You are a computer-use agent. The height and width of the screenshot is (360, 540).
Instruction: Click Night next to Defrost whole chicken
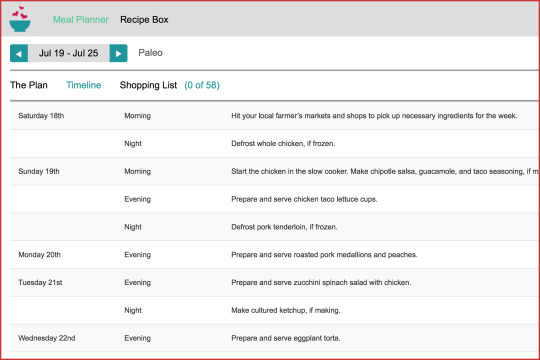pos(133,144)
